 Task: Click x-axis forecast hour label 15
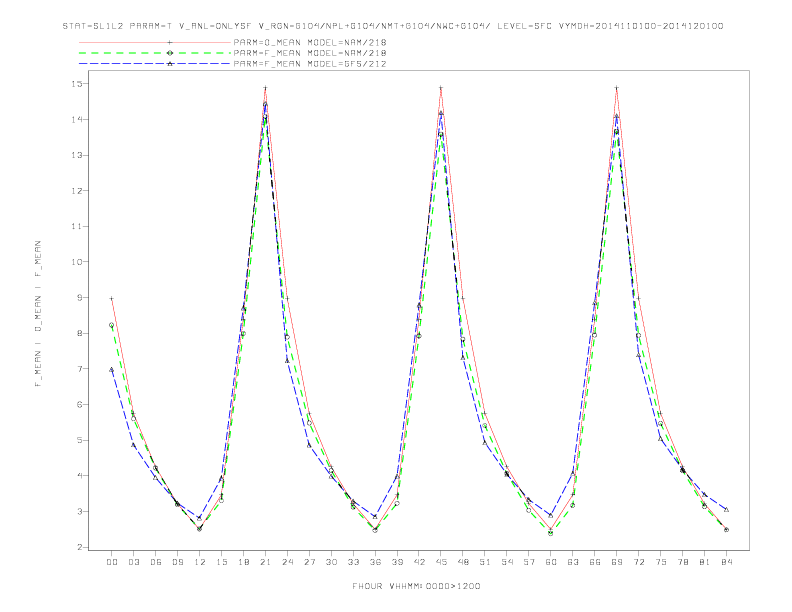point(221,562)
